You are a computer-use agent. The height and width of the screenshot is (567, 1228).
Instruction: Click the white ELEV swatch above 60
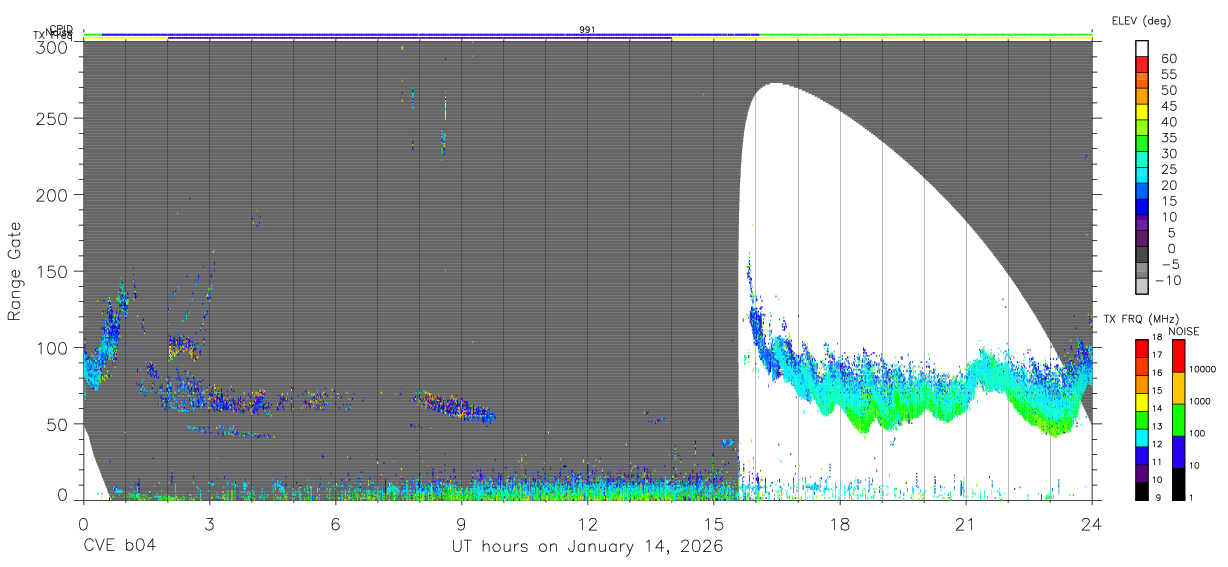1142,49
